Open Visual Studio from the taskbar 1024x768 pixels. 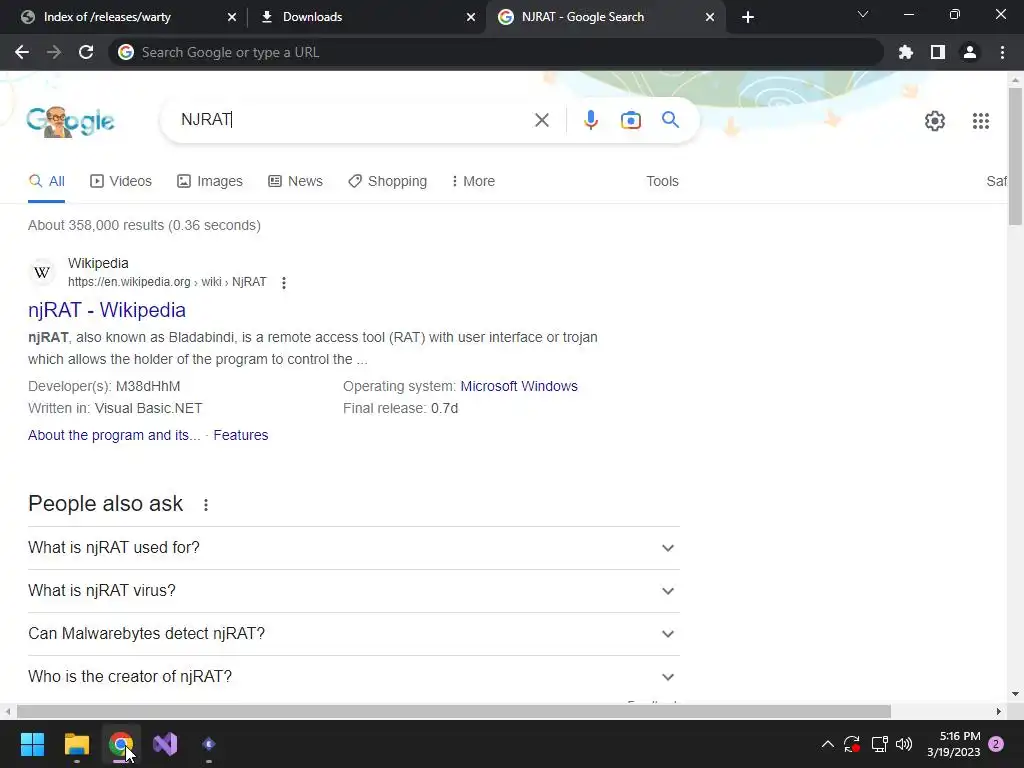point(165,744)
